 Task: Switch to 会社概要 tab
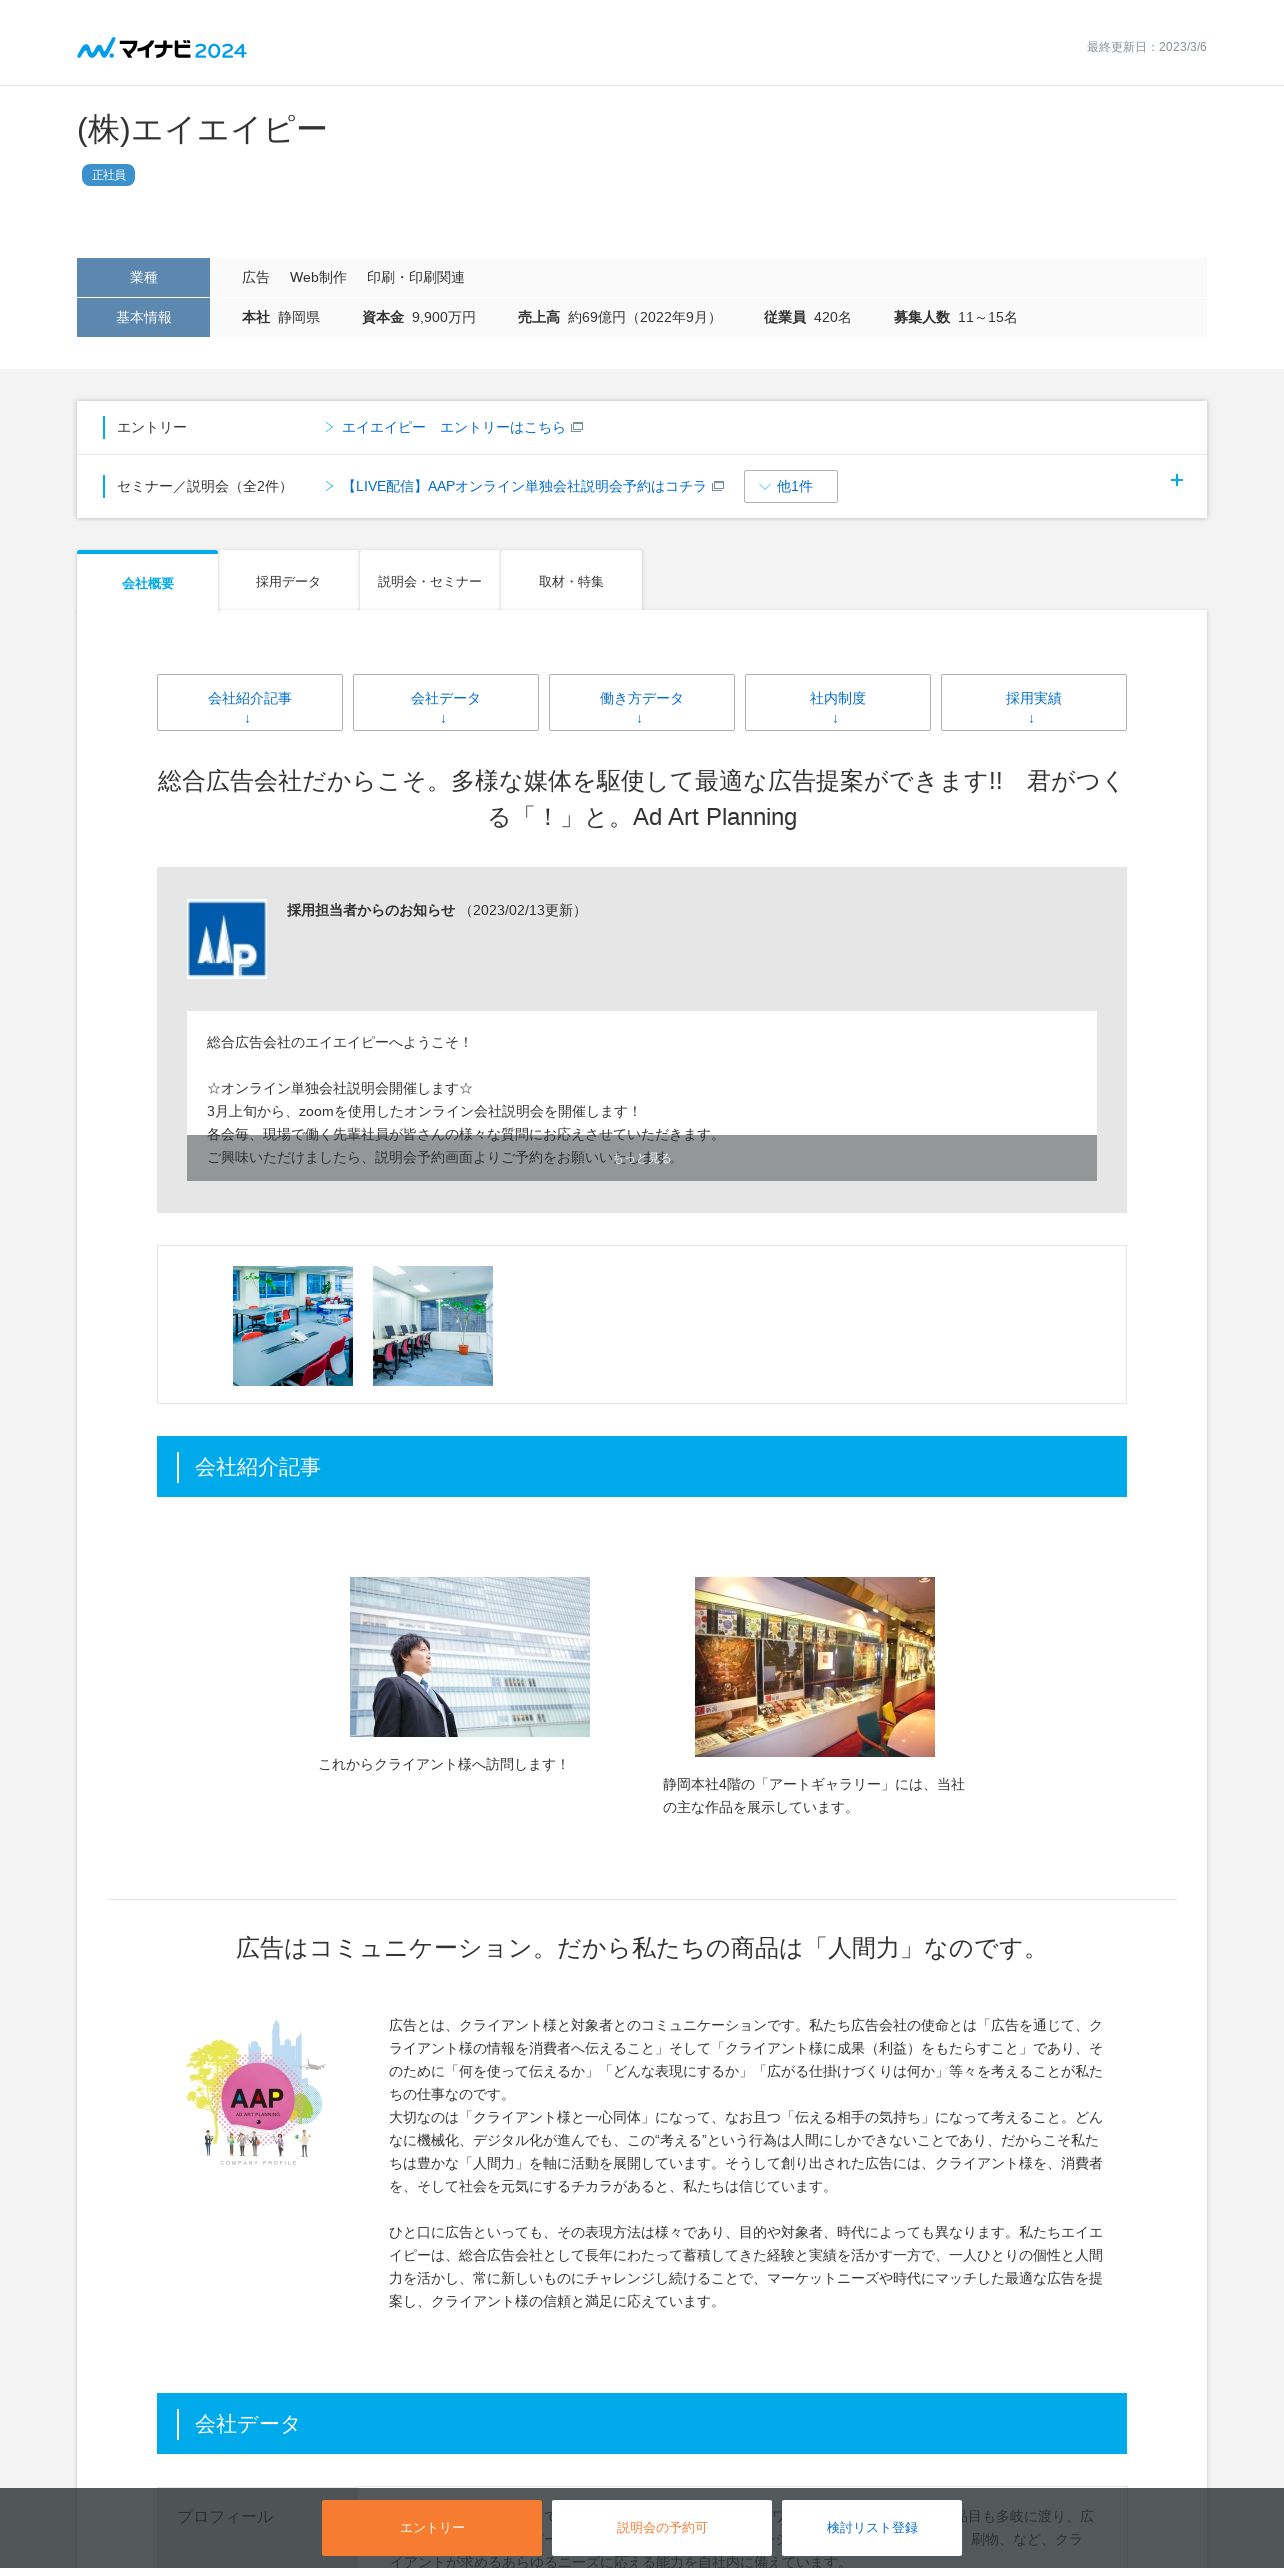pyautogui.click(x=148, y=582)
